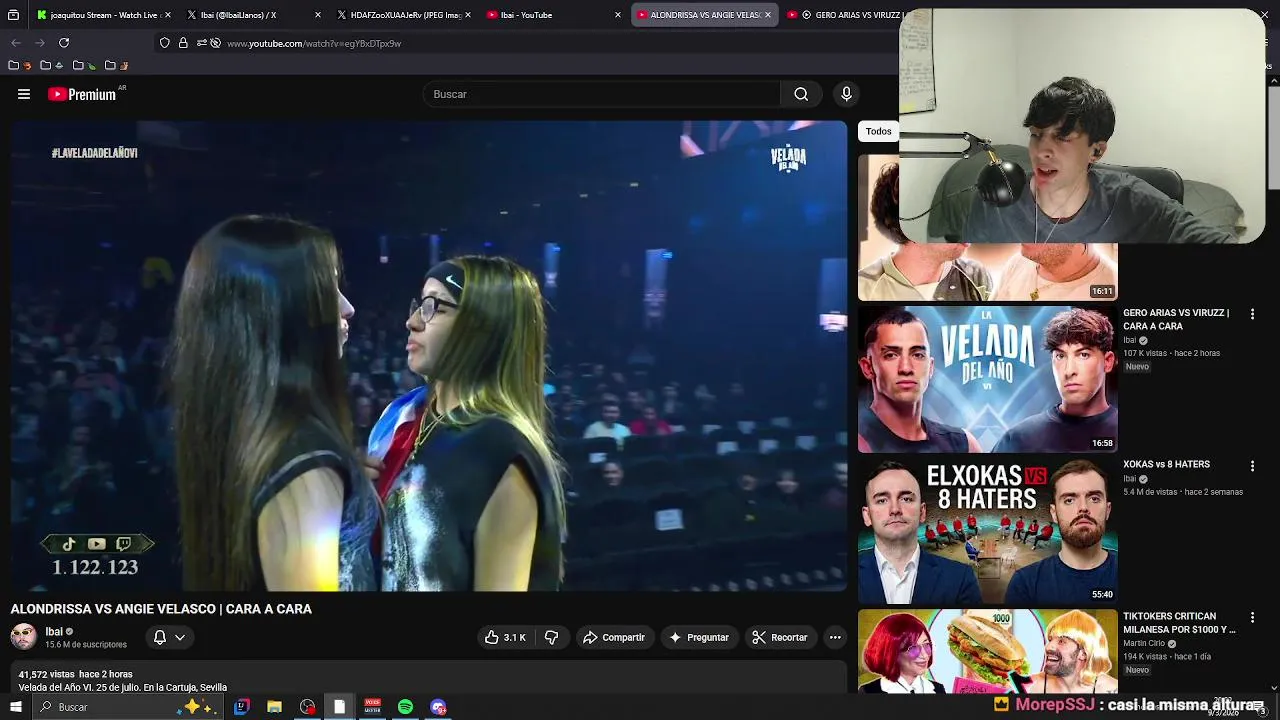This screenshot has height=720, width=1280.
Task: Click the Compartir share button
Action: (x=614, y=637)
